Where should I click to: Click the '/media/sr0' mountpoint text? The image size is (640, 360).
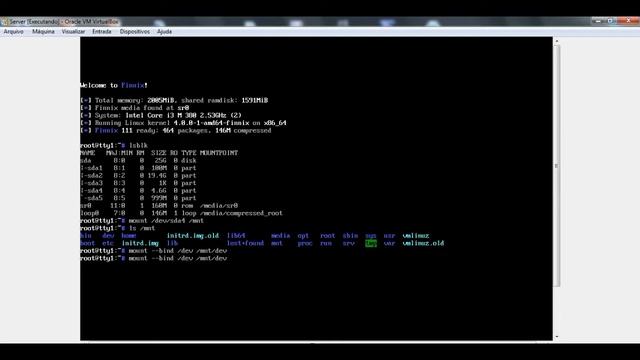tap(219, 206)
